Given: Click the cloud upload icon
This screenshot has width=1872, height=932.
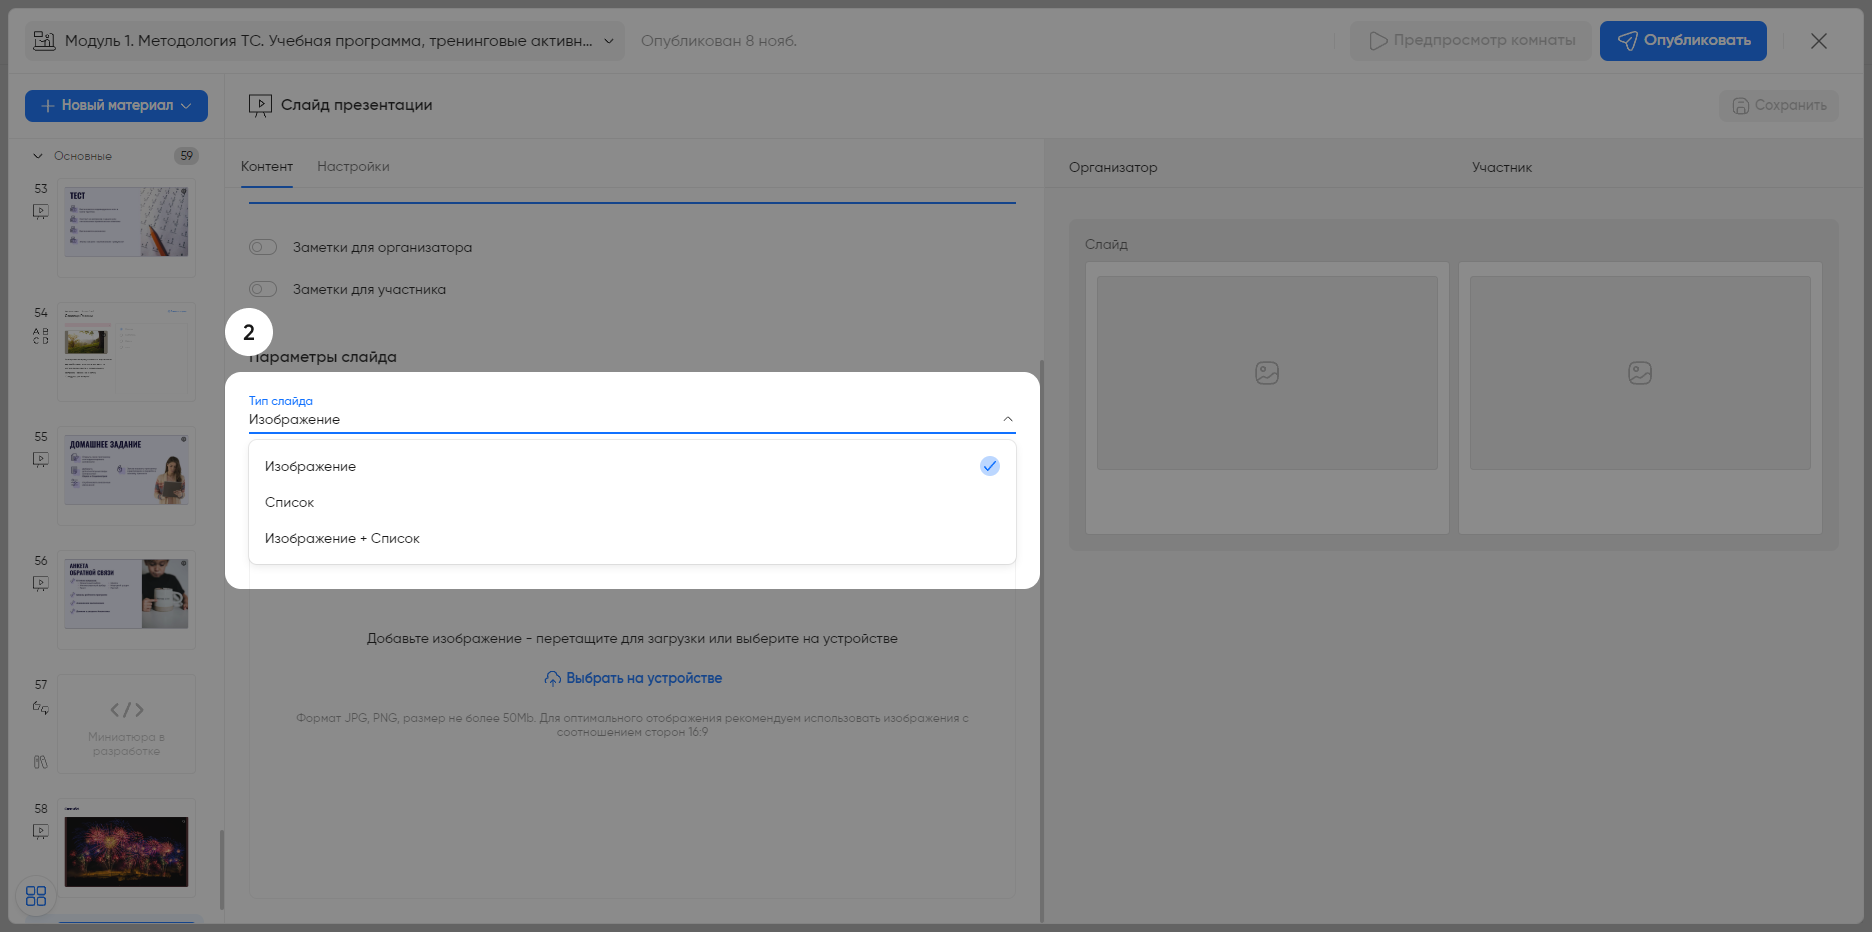Looking at the screenshot, I should click(552, 678).
